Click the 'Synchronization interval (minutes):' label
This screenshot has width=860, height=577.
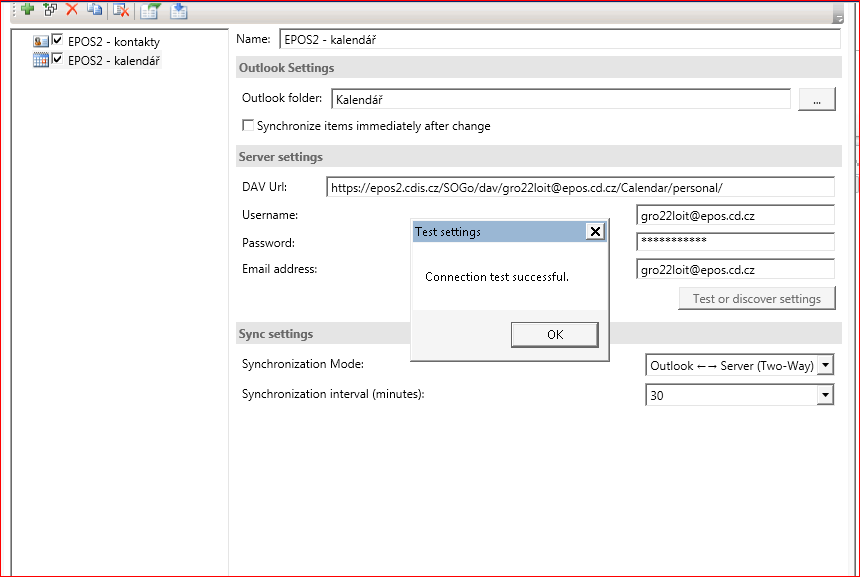pyautogui.click(x=333, y=394)
